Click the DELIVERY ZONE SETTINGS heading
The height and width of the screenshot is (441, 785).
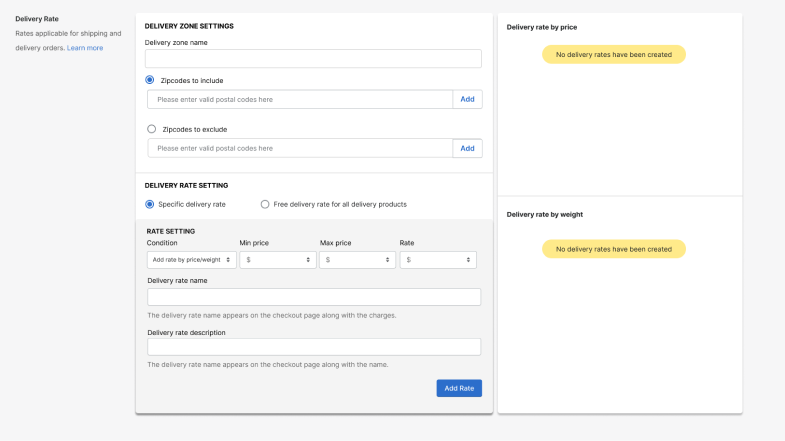point(189,26)
